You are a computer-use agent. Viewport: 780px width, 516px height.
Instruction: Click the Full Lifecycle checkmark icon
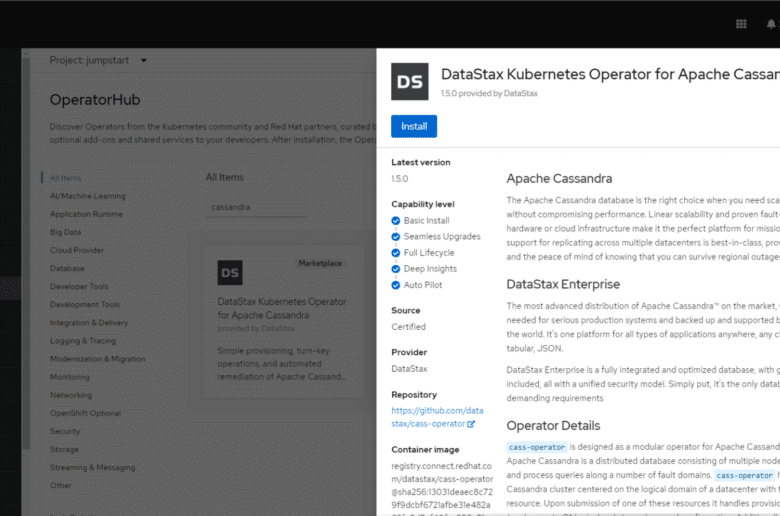pos(395,253)
